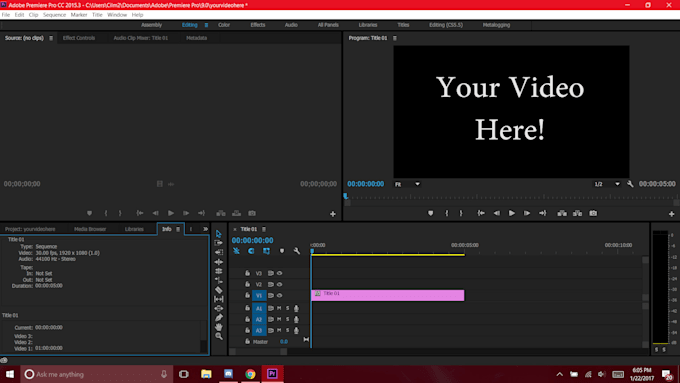Image resolution: width=680 pixels, height=383 pixels.
Task: Switch to Media Browser tab
Action: point(90,229)
